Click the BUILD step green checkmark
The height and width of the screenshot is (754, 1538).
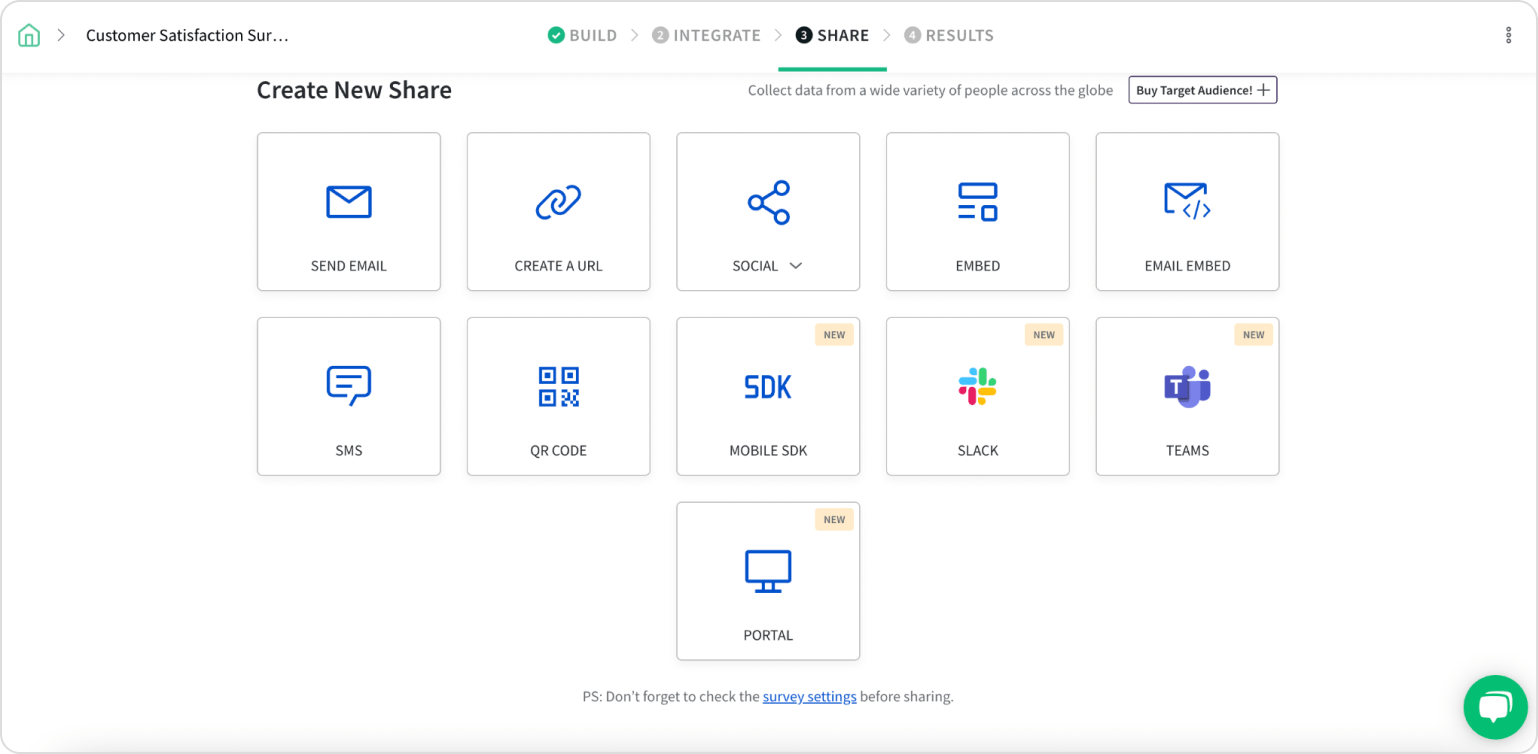tap(556, 35)
